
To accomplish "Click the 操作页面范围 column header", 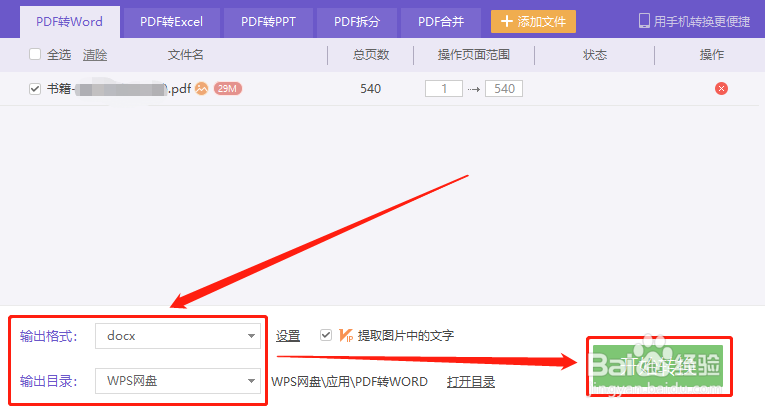I will pyautogui.click(x=474, y=55).
